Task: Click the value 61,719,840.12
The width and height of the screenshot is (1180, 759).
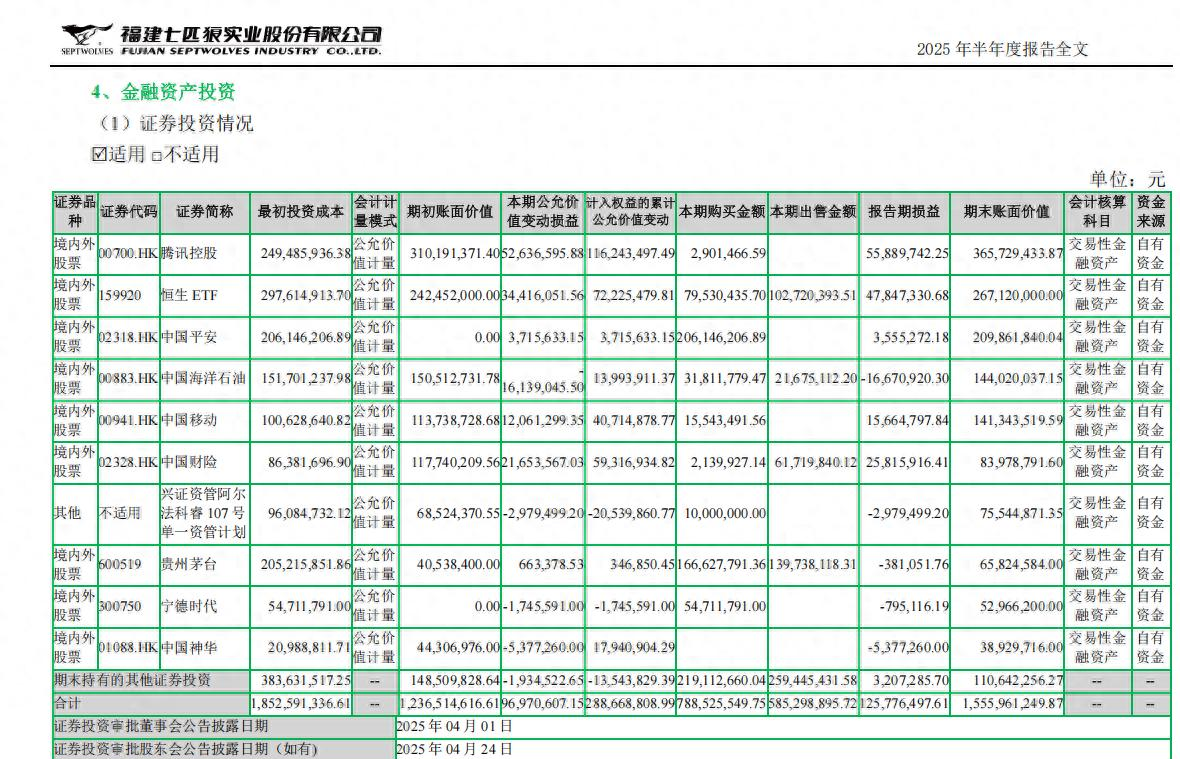Action: [x=816, y=462]
